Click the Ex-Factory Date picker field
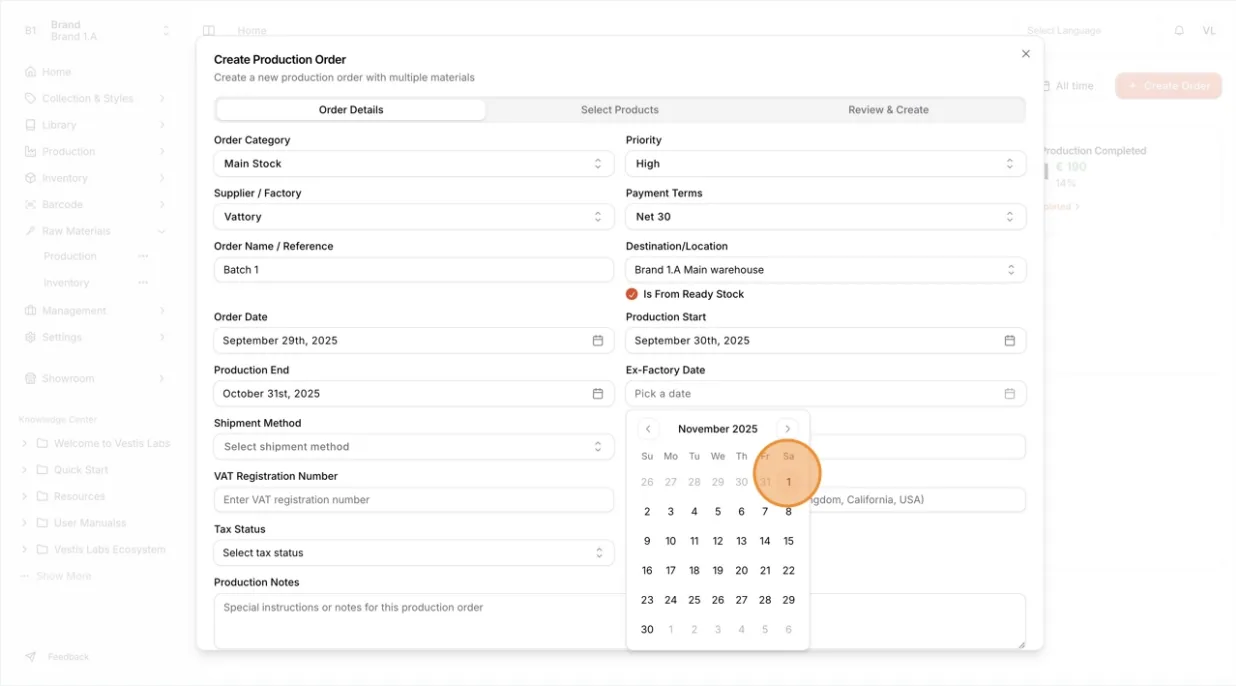This screenshot has width=1236, height=686. pos(826,394)
